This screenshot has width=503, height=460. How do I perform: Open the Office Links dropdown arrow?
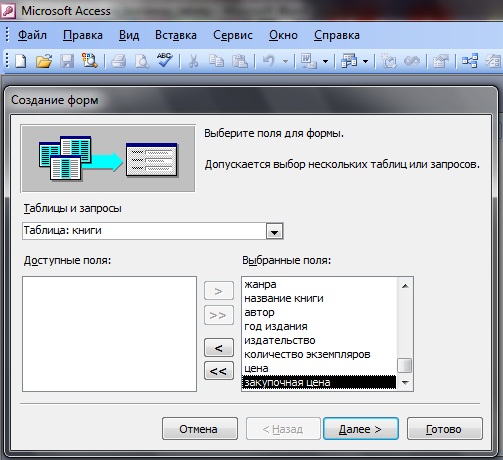tap(325, 61)
